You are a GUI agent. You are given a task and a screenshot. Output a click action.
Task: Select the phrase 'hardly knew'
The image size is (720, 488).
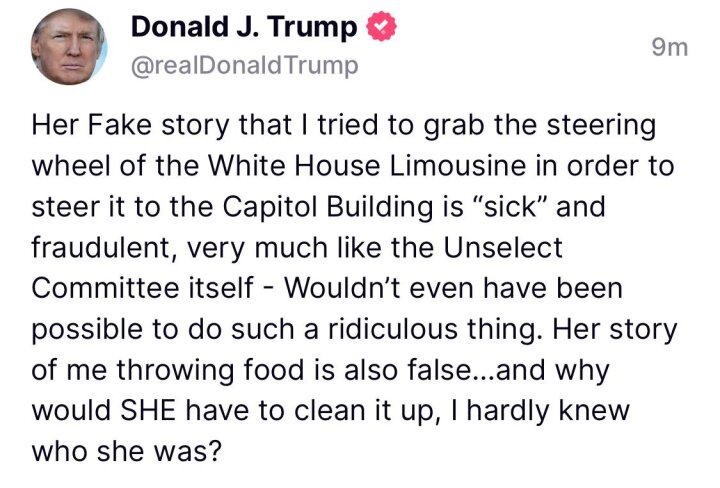pos(548,410)
